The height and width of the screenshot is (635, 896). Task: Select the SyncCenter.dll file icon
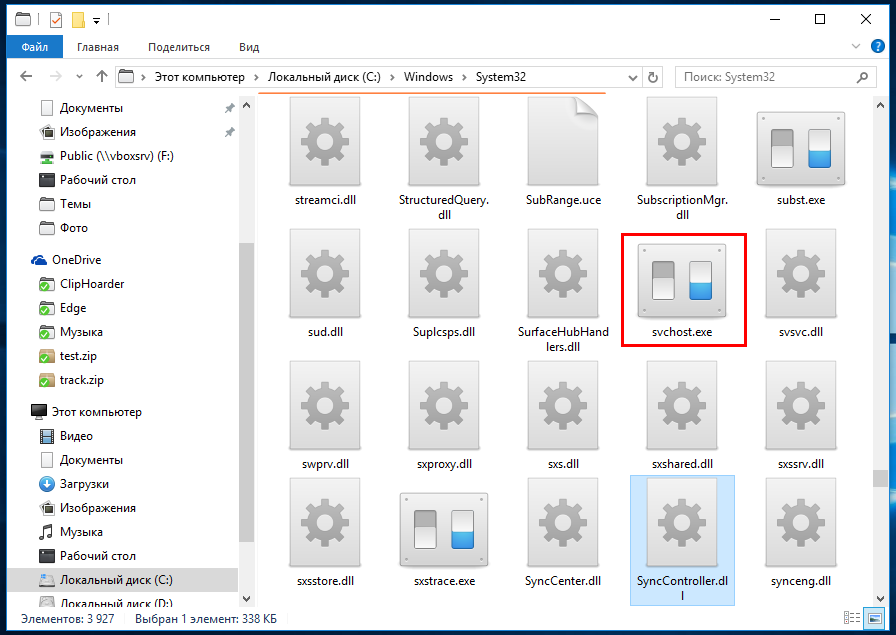563,522
